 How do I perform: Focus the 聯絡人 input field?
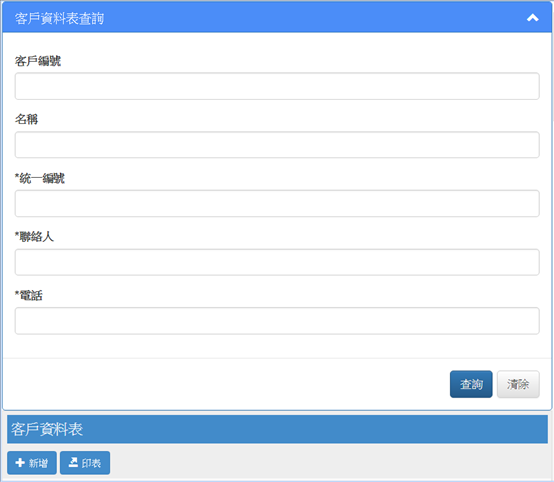(x=277, y=262)
